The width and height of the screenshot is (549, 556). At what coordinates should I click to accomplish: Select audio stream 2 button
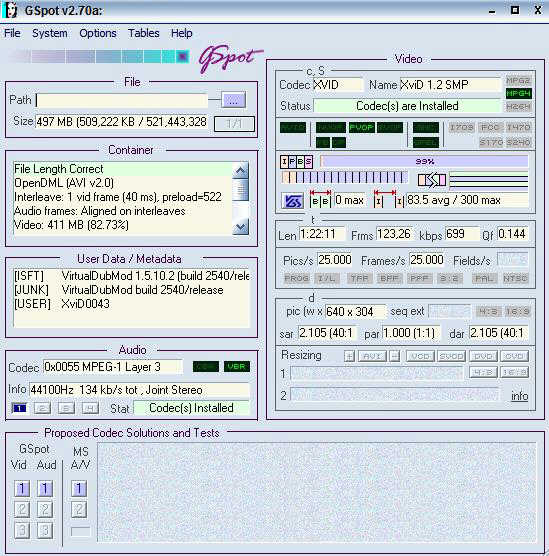pos(42,408)
